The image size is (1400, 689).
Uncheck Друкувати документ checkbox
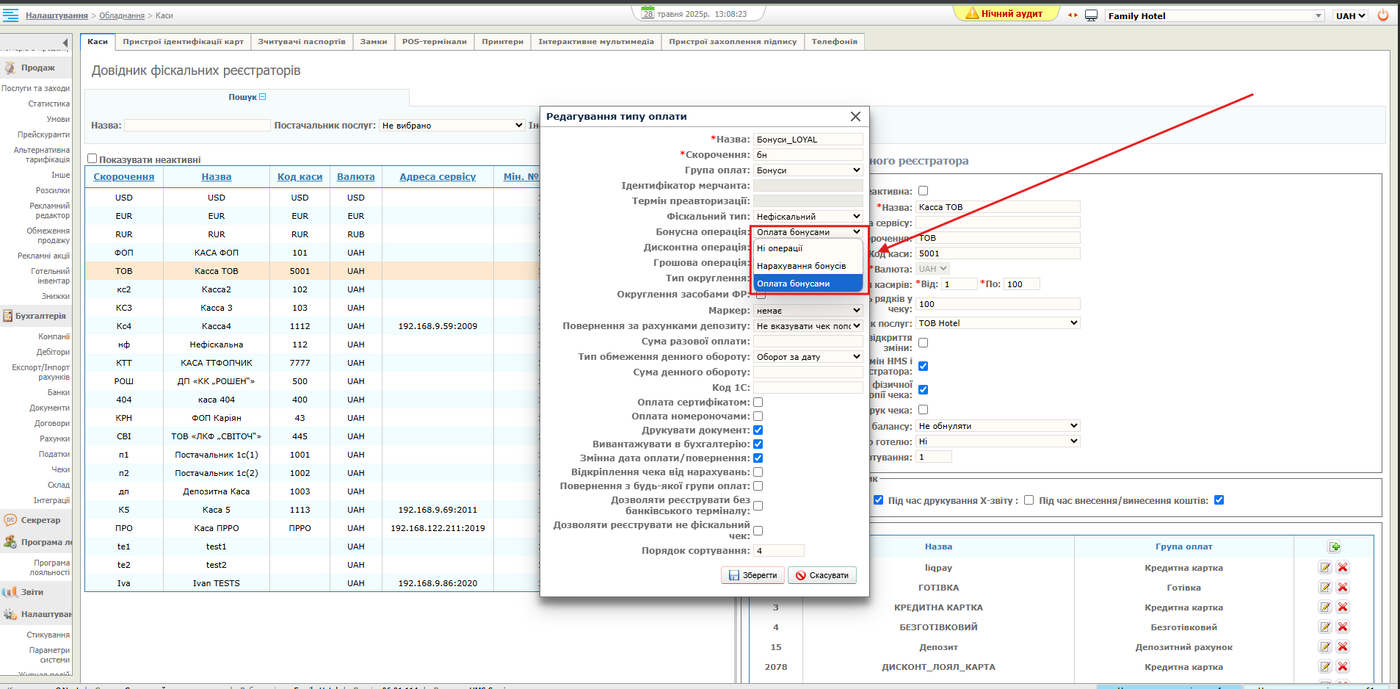coord(758,430)
